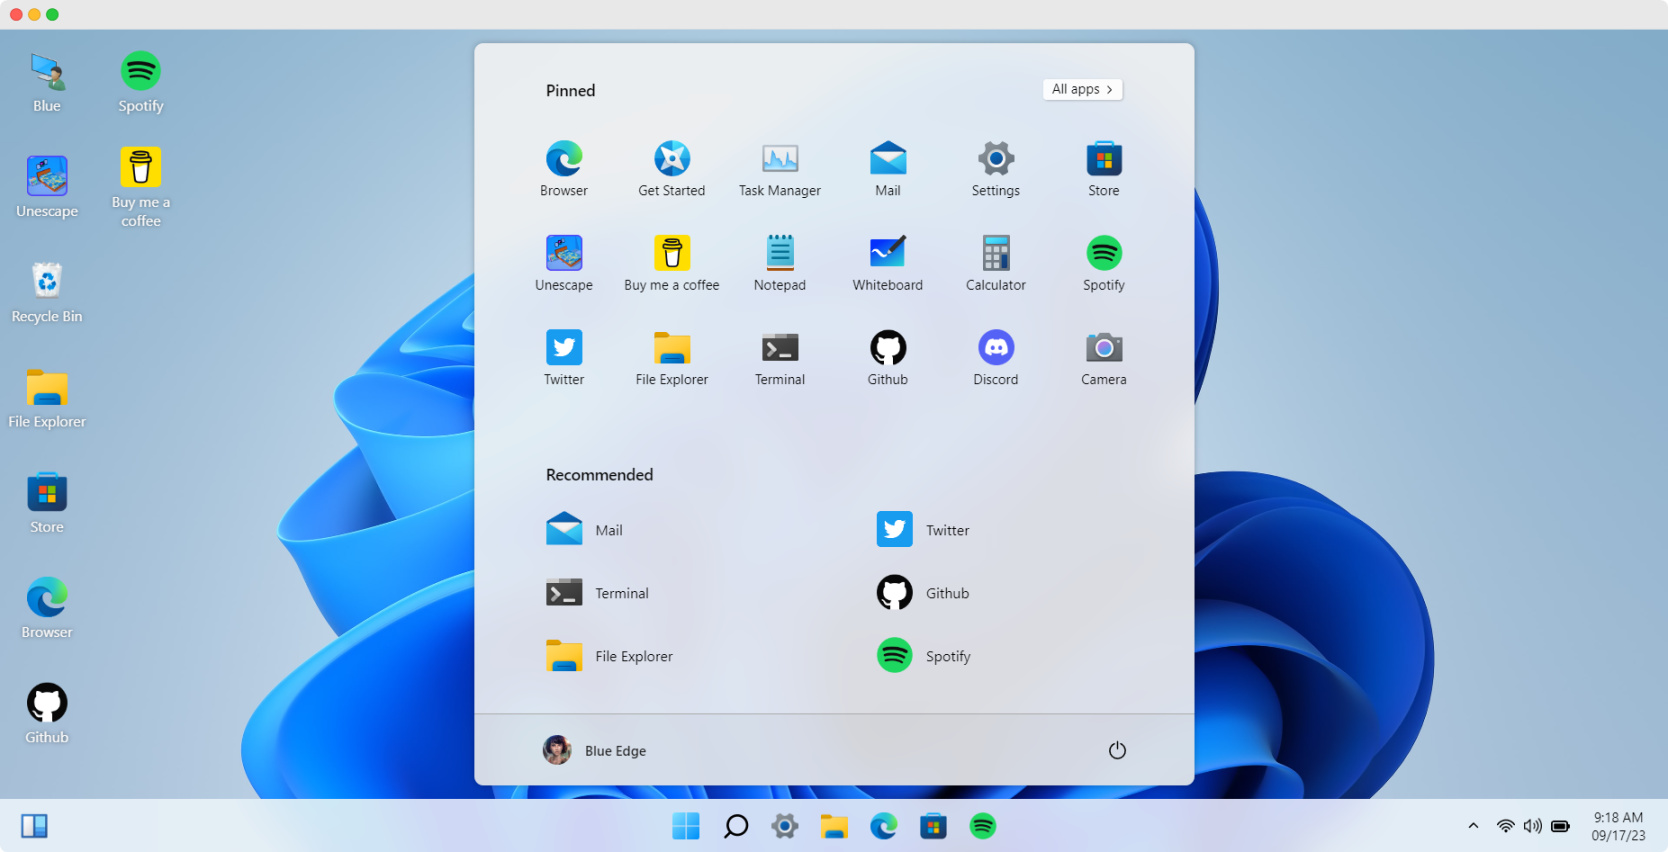
Task: Open Spotify from the taskbar
Action: [x=983, y=826]
